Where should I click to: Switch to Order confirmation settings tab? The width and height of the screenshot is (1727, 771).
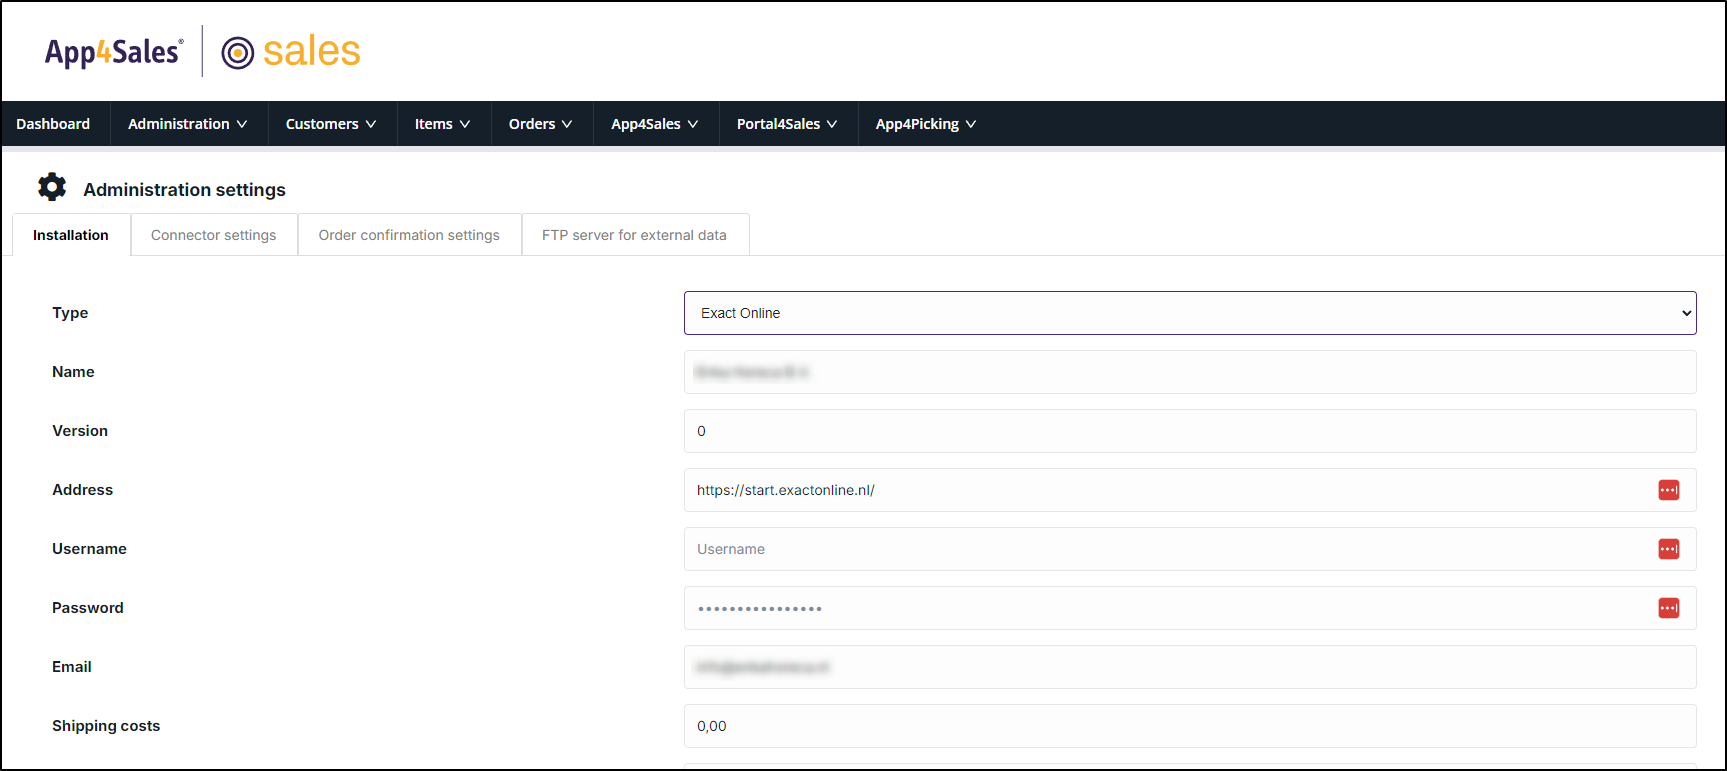coord(409,235)
